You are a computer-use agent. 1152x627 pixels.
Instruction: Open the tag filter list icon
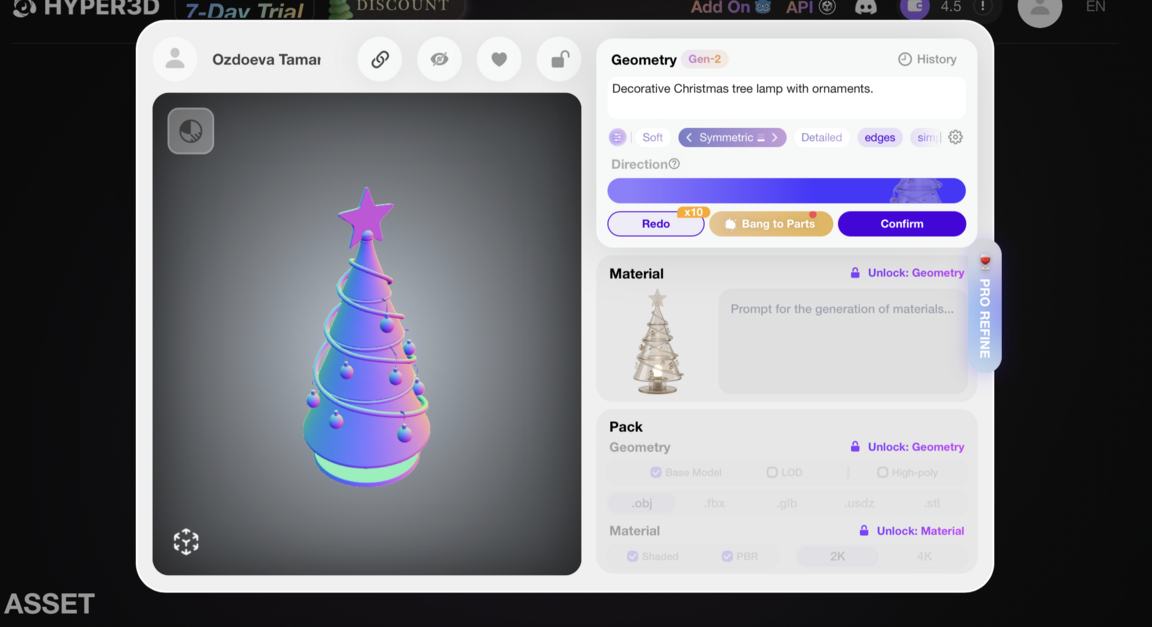(x=617, y=137)
